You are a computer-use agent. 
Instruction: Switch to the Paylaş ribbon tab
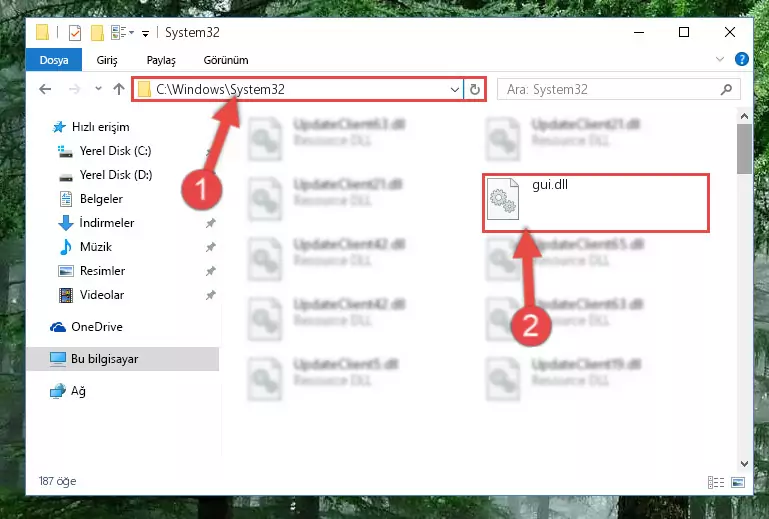coord(161,60)
